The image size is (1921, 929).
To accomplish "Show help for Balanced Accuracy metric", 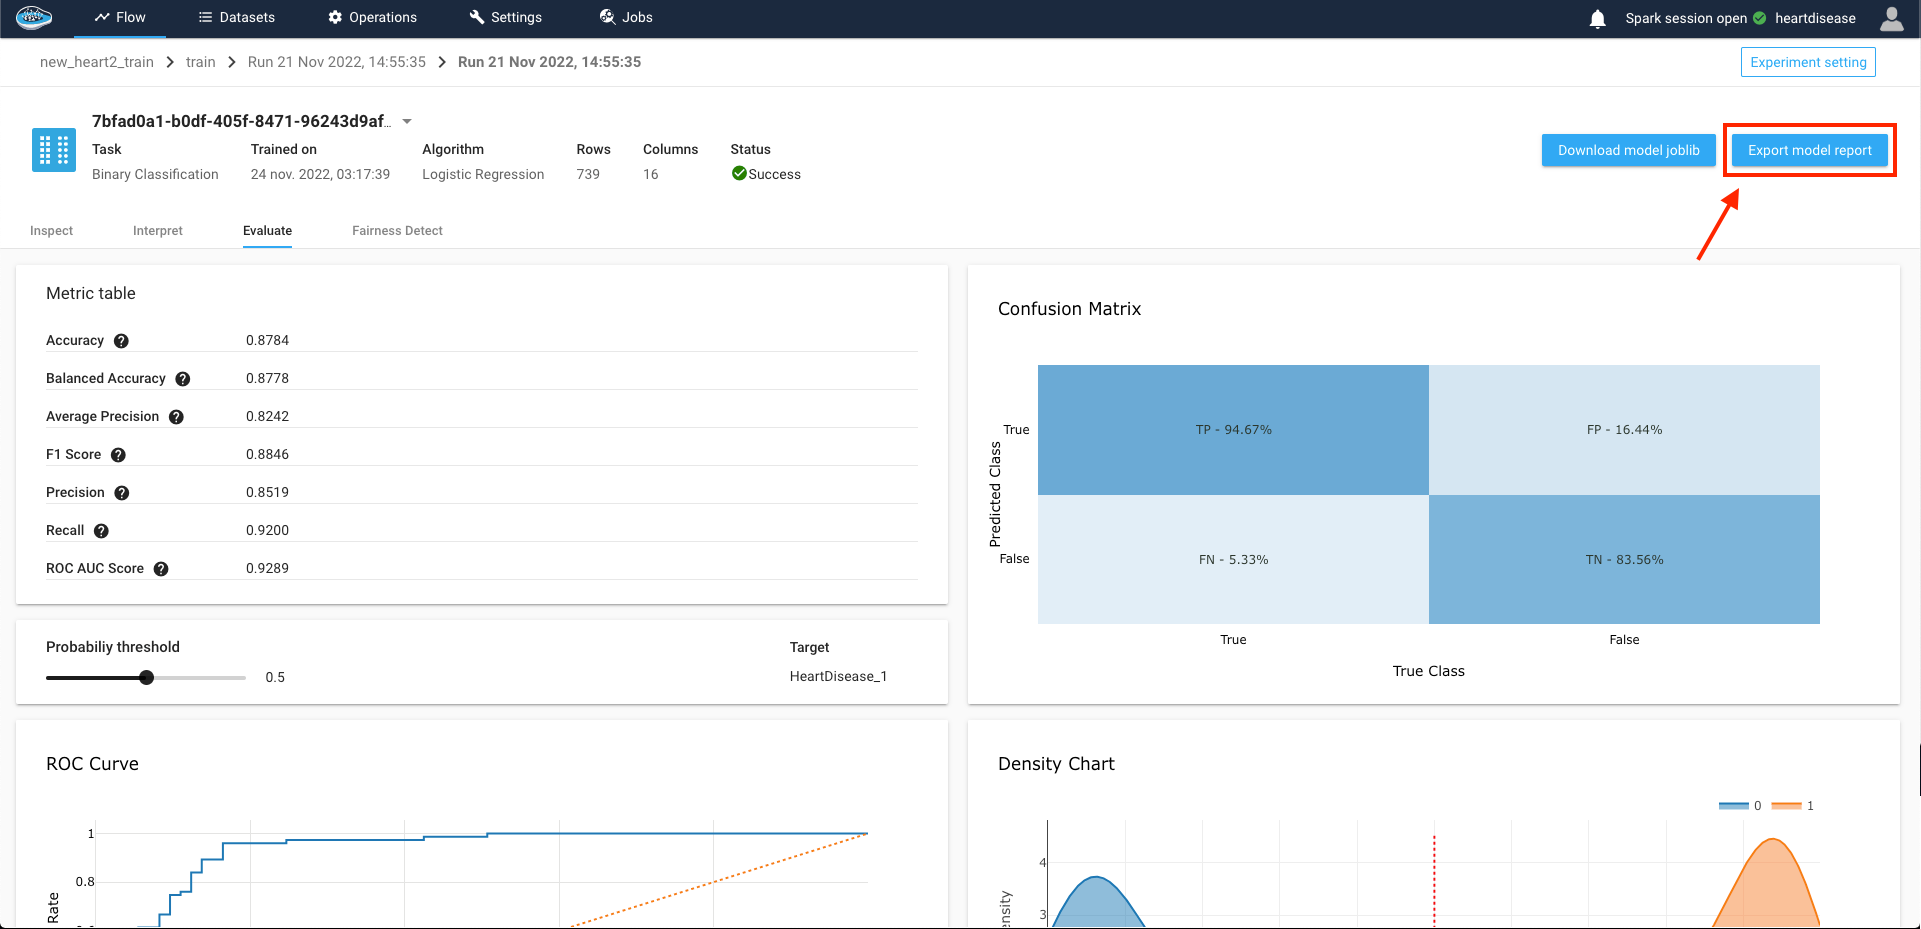I will click(x=183, y=379).
